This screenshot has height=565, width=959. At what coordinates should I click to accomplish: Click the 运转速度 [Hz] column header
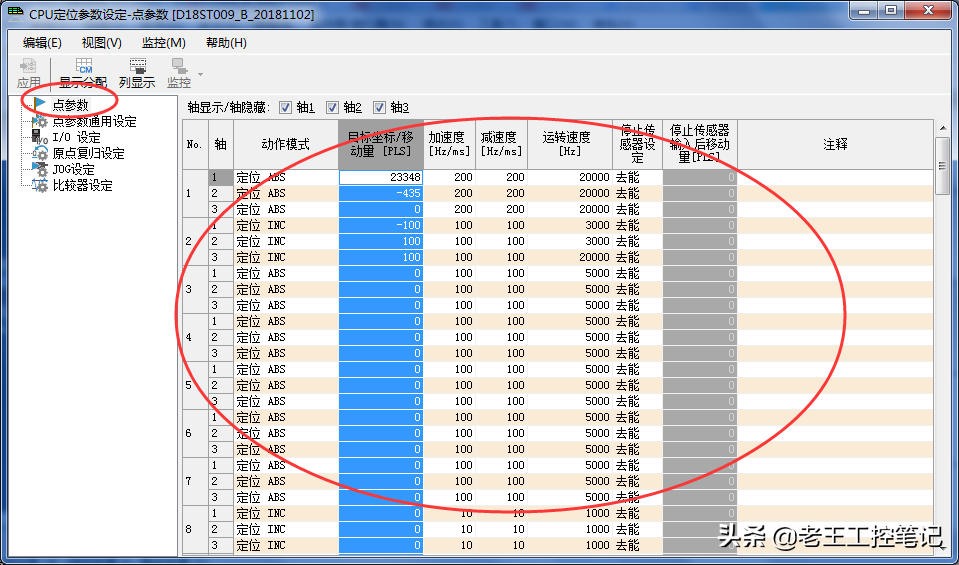pos(569,144)
